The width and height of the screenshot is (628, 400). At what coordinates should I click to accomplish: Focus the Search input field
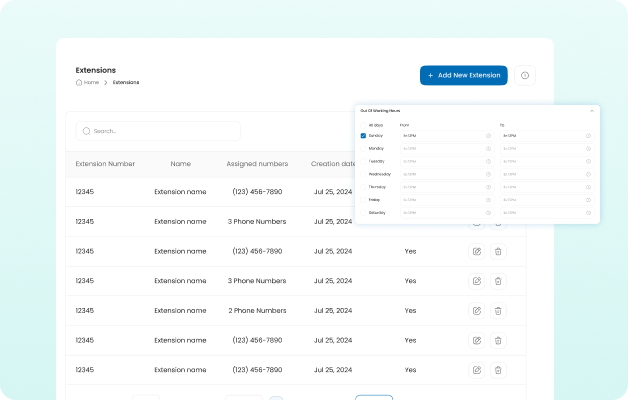[x=160, y=131]
